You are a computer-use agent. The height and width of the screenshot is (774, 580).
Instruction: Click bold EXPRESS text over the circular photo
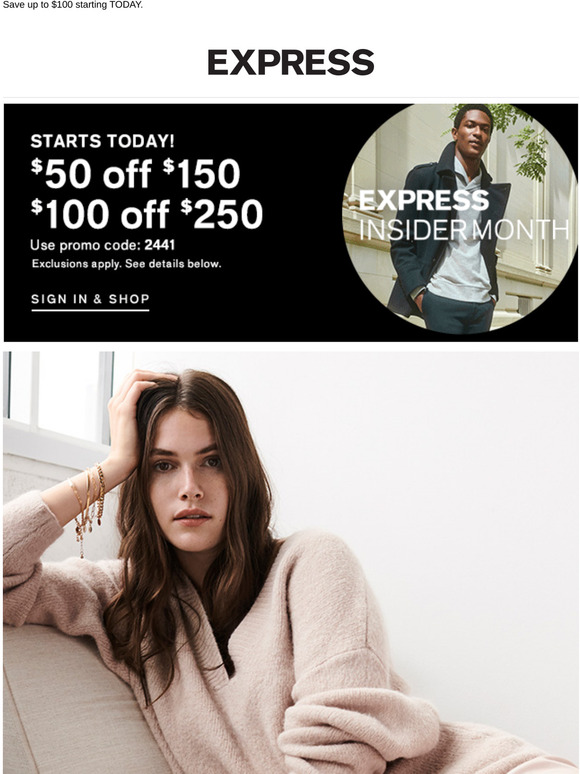point(424,200)
